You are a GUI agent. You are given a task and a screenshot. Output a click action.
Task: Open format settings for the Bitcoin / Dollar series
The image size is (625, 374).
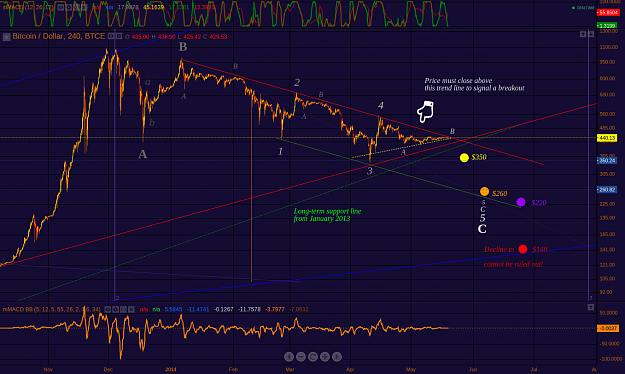(119, 36)
